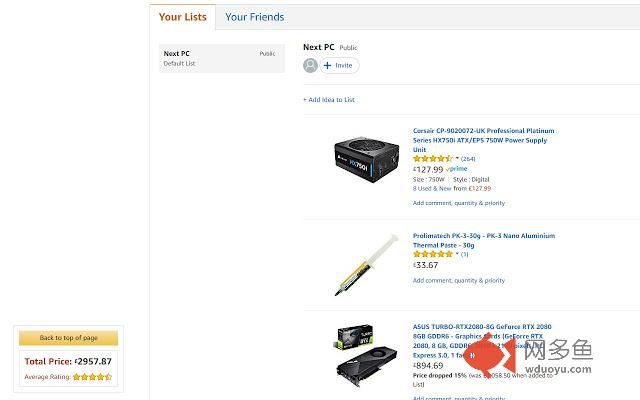The image size is (640, 400).
Task: Open the ASUS RTX 2080 graphics card image
Action: pyautogui.click(x=367, y=356)
